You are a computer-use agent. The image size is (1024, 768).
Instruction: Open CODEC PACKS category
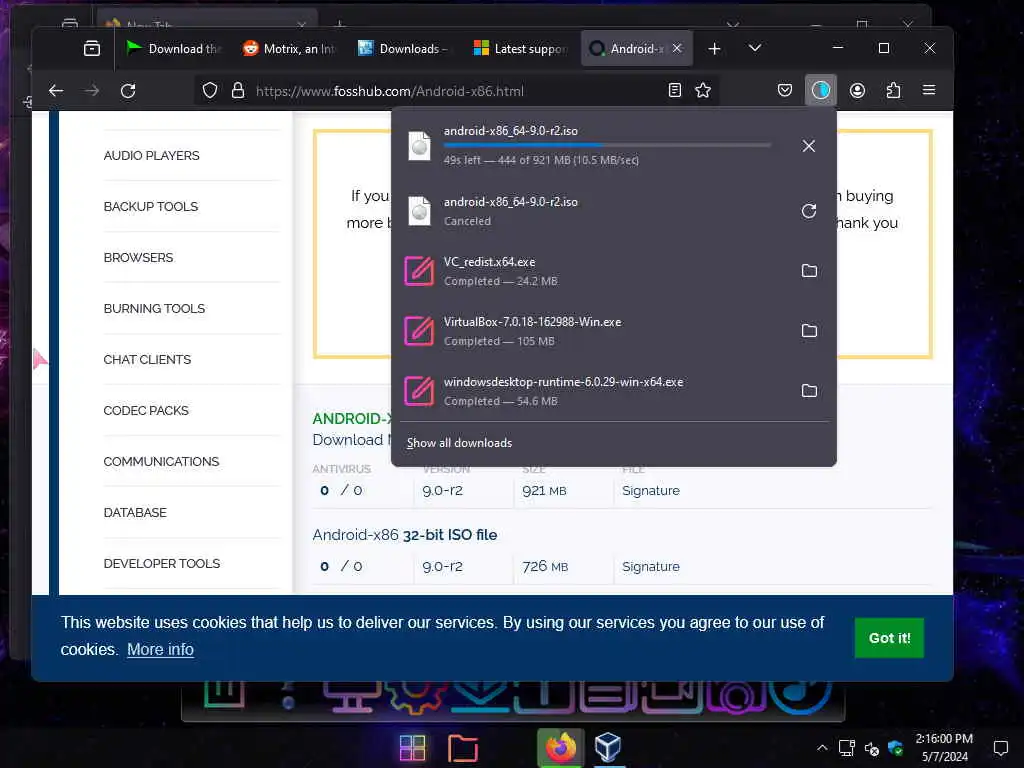point(146,410)
